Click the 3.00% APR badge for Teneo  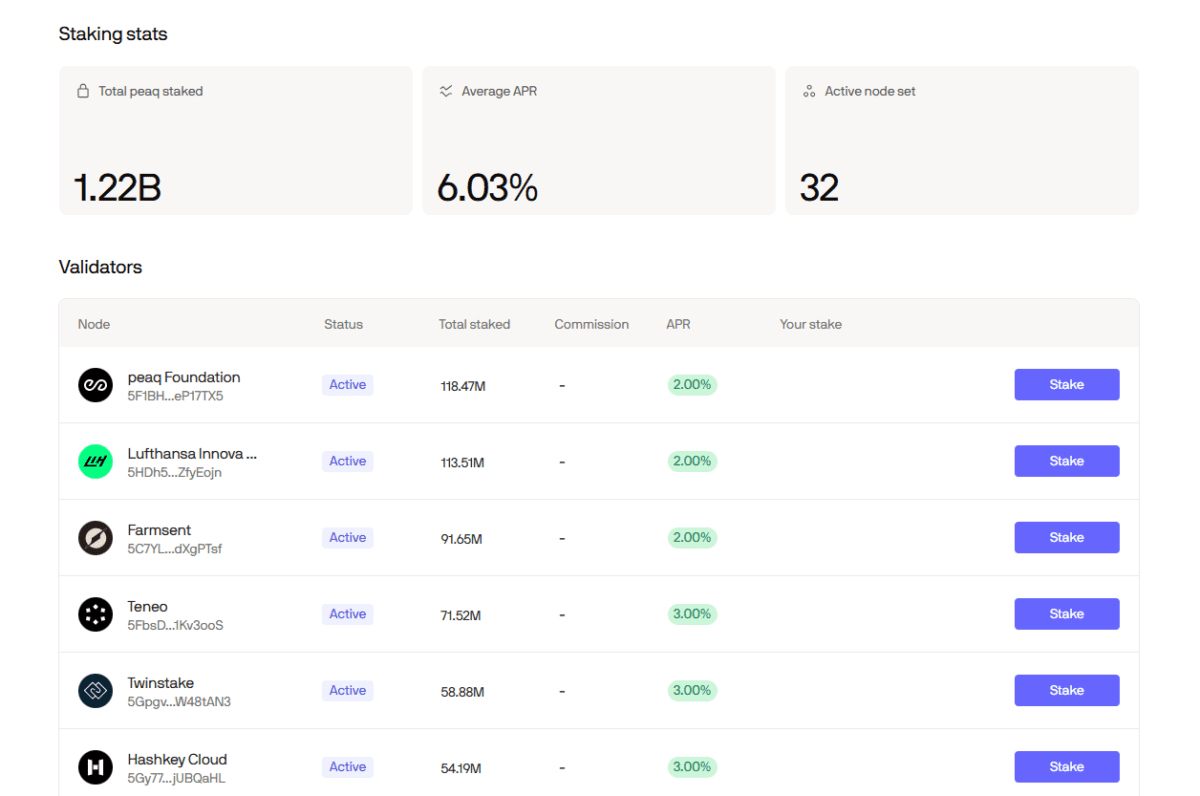tap(692, 614)
